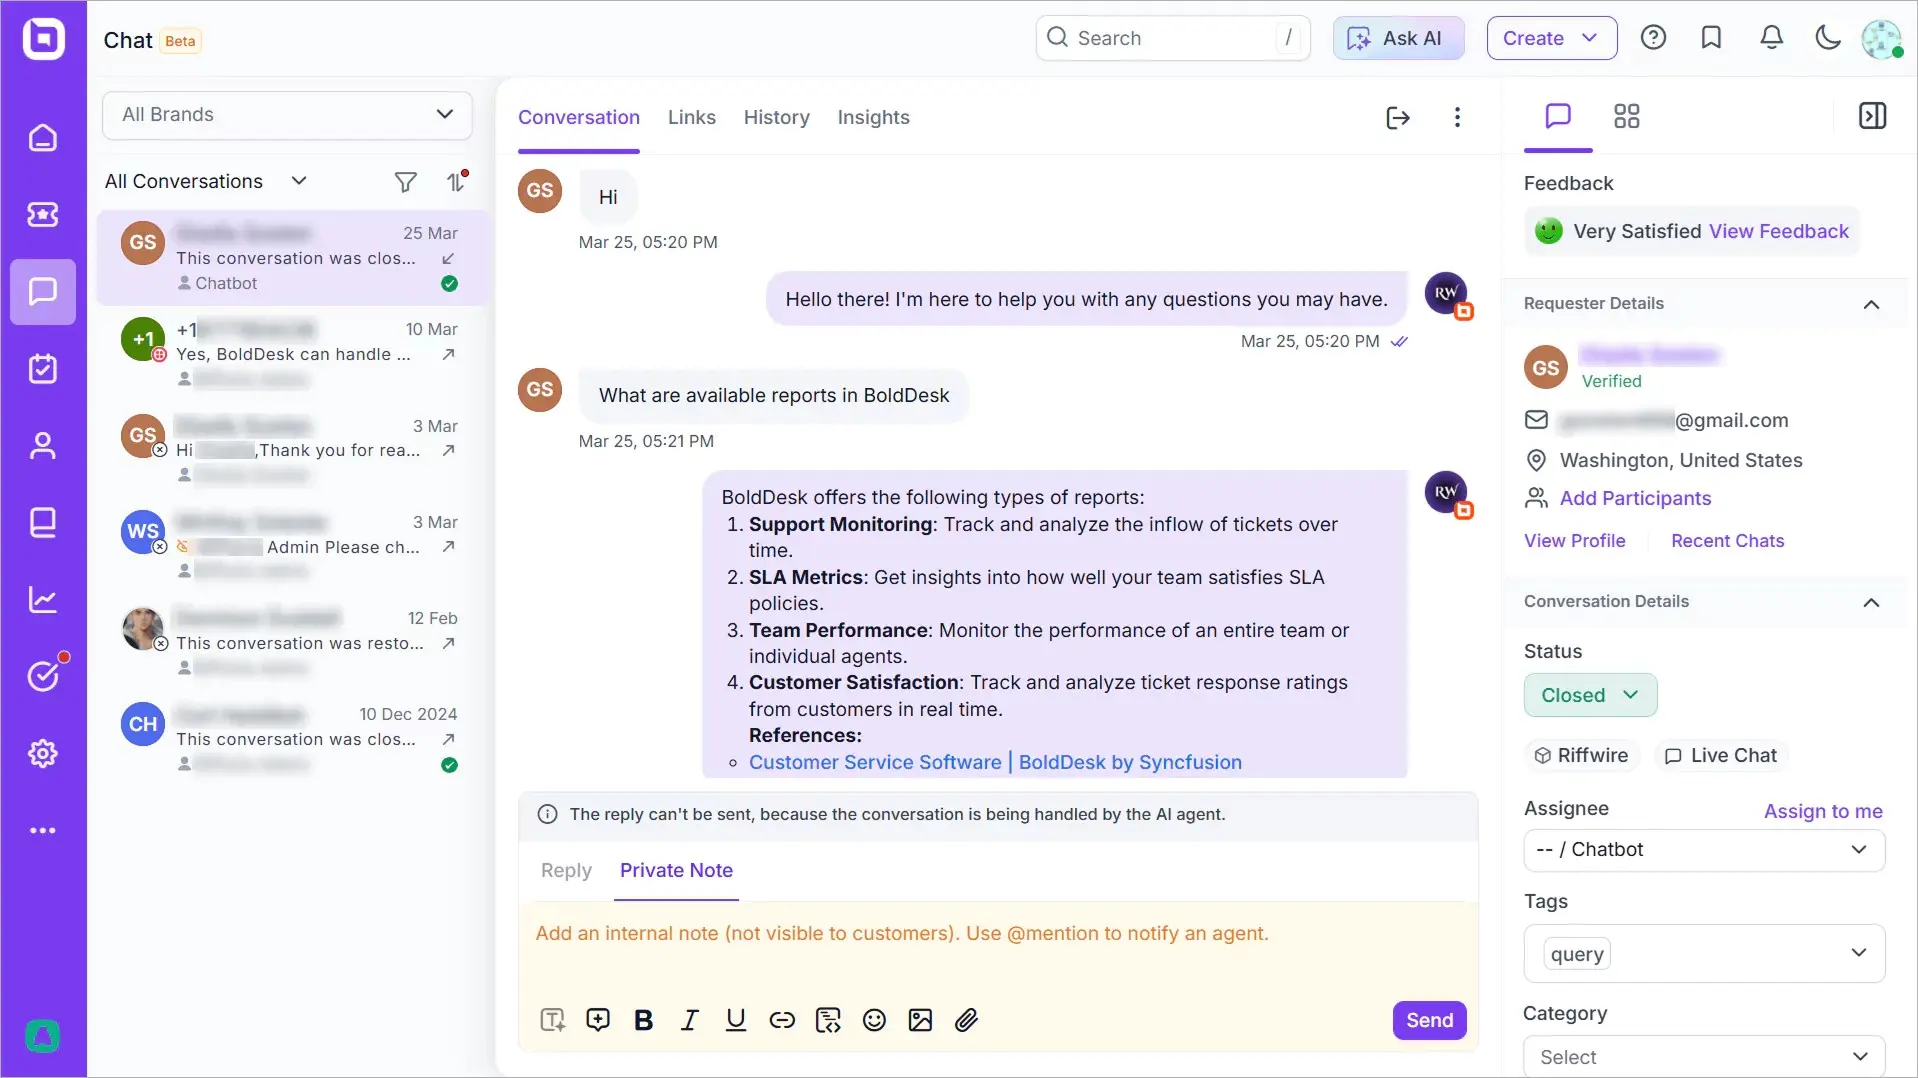The image size is (1918, 1078).
Task: Open the All Brands dropdown
Action: pyautogui.click(x=287, y=115)
